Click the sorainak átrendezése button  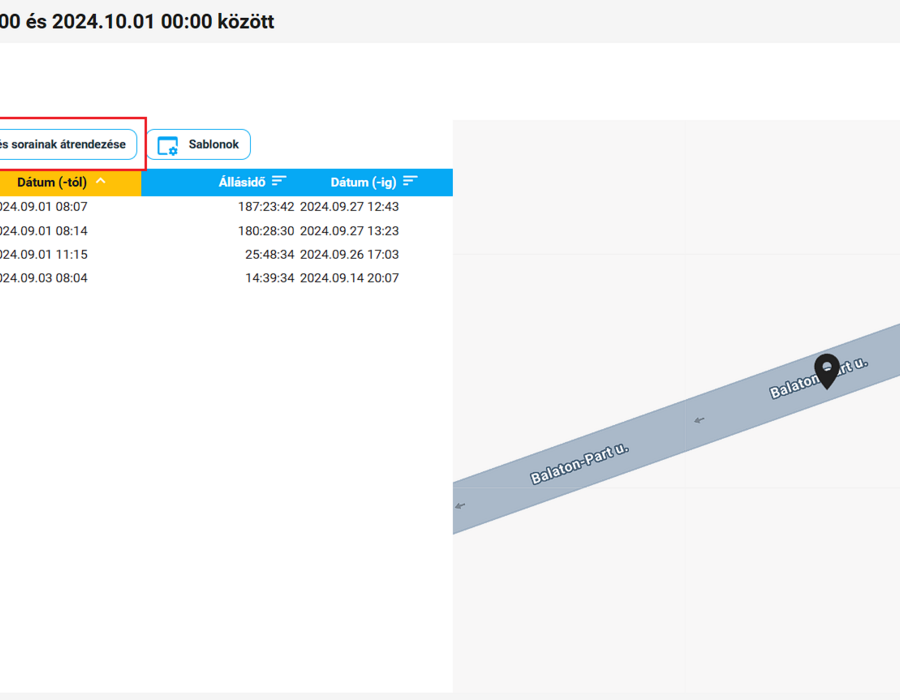point(68,145)
